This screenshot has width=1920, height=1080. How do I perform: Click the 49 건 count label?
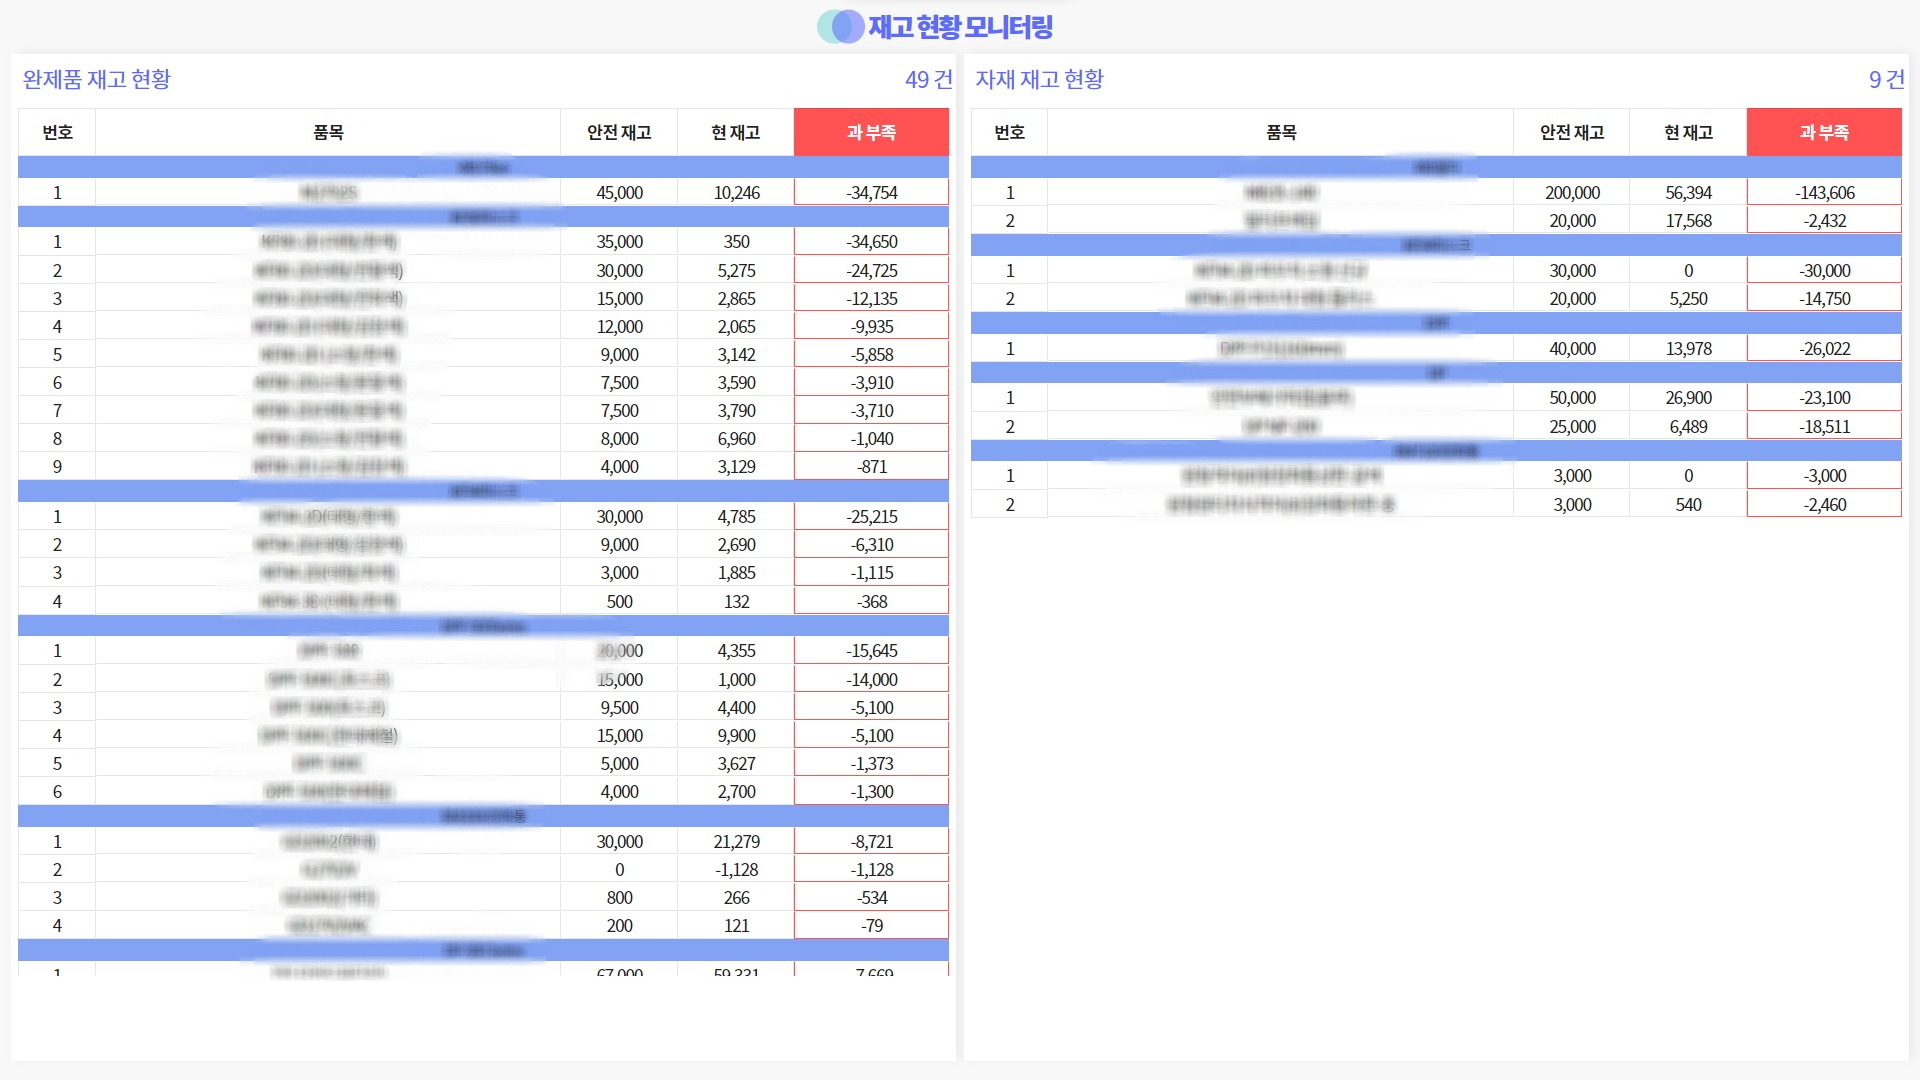928,79
